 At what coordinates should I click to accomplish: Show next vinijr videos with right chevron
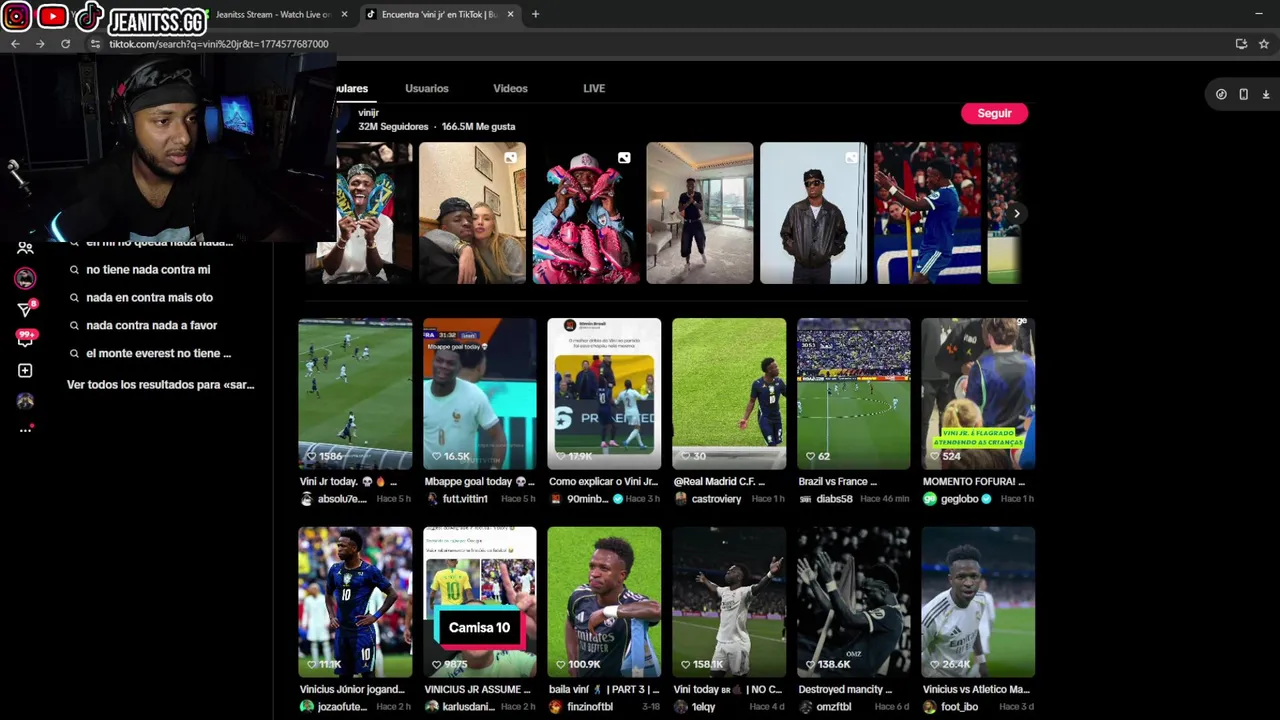tap(1016, 213)
